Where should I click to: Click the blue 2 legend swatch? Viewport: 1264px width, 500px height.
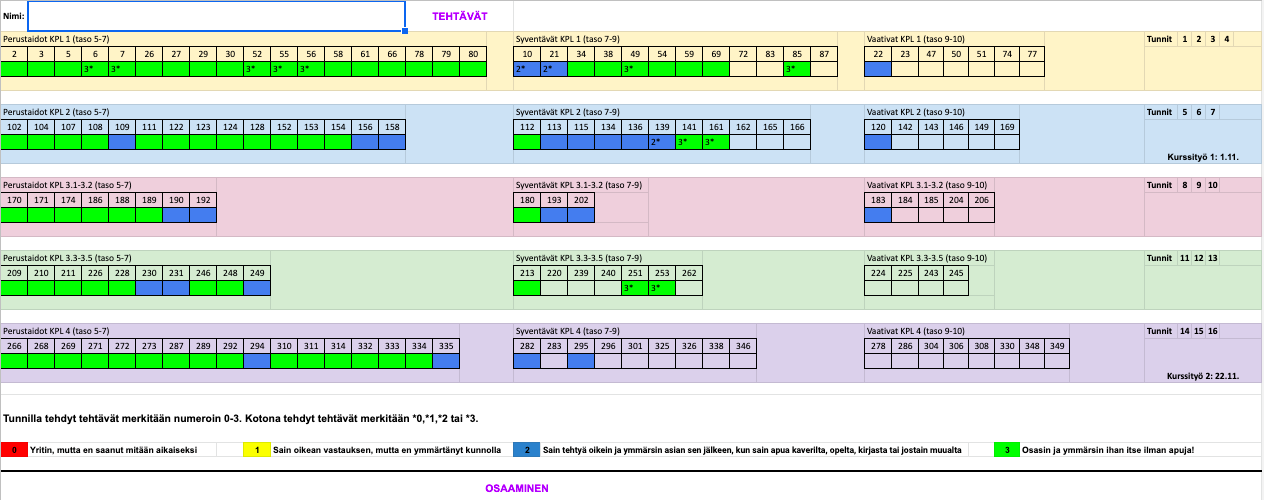click(x=527, y=450)
